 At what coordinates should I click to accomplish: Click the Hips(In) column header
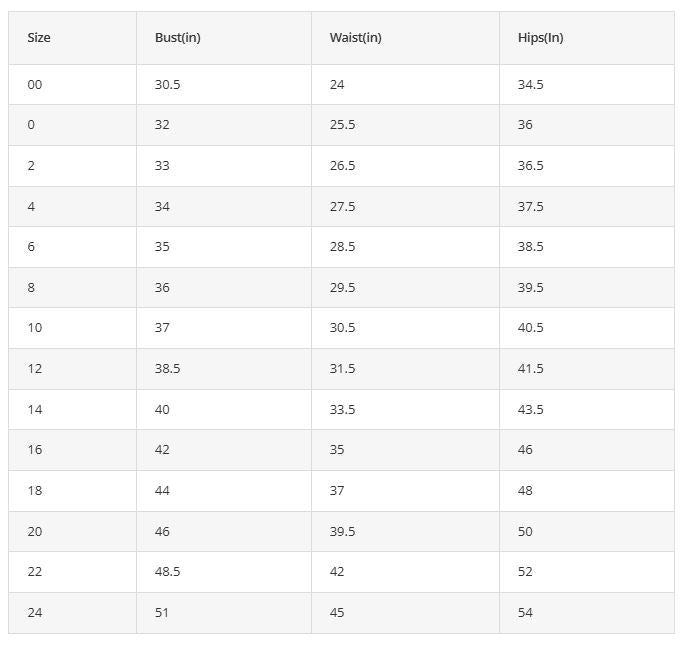541,38
